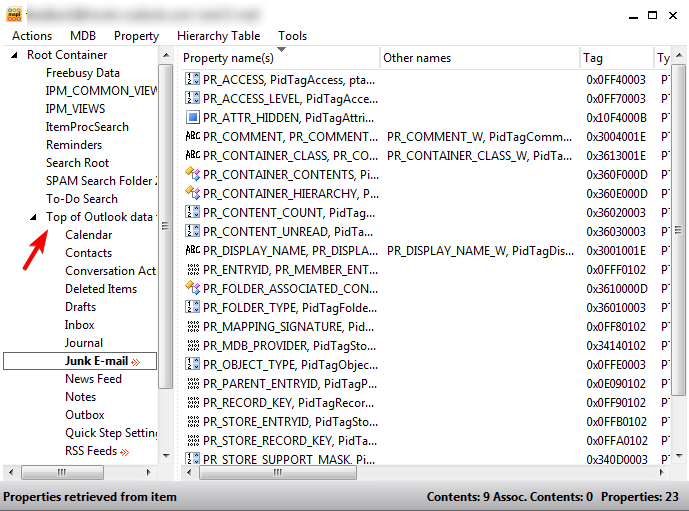
Task: Select the To-Do Search folder
Action: 82,199
